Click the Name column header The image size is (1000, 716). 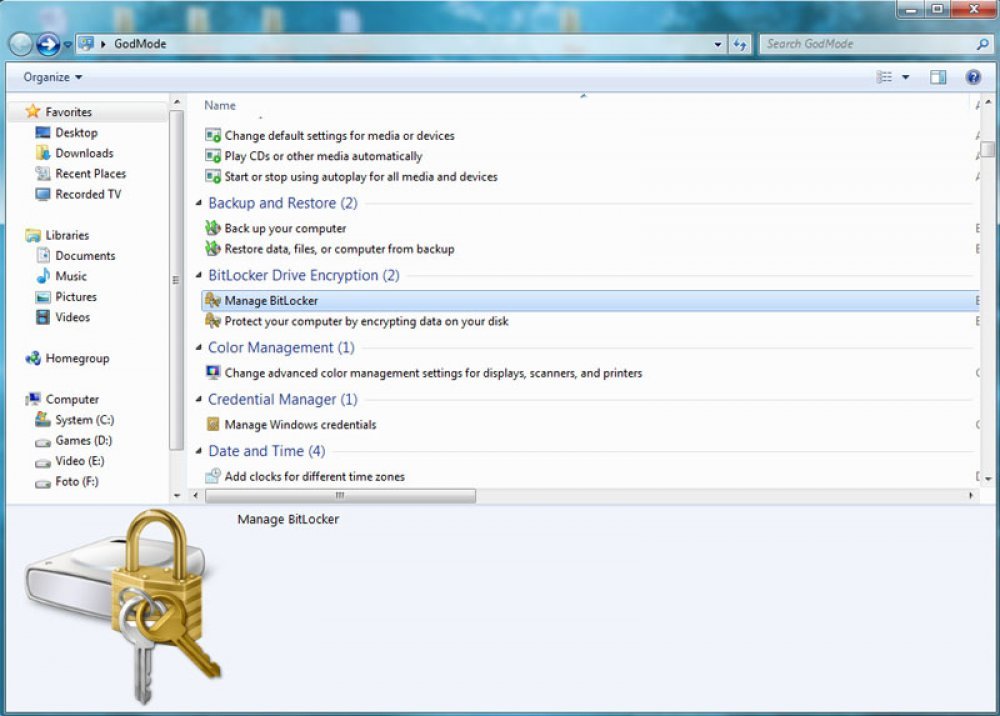(220, 105)
